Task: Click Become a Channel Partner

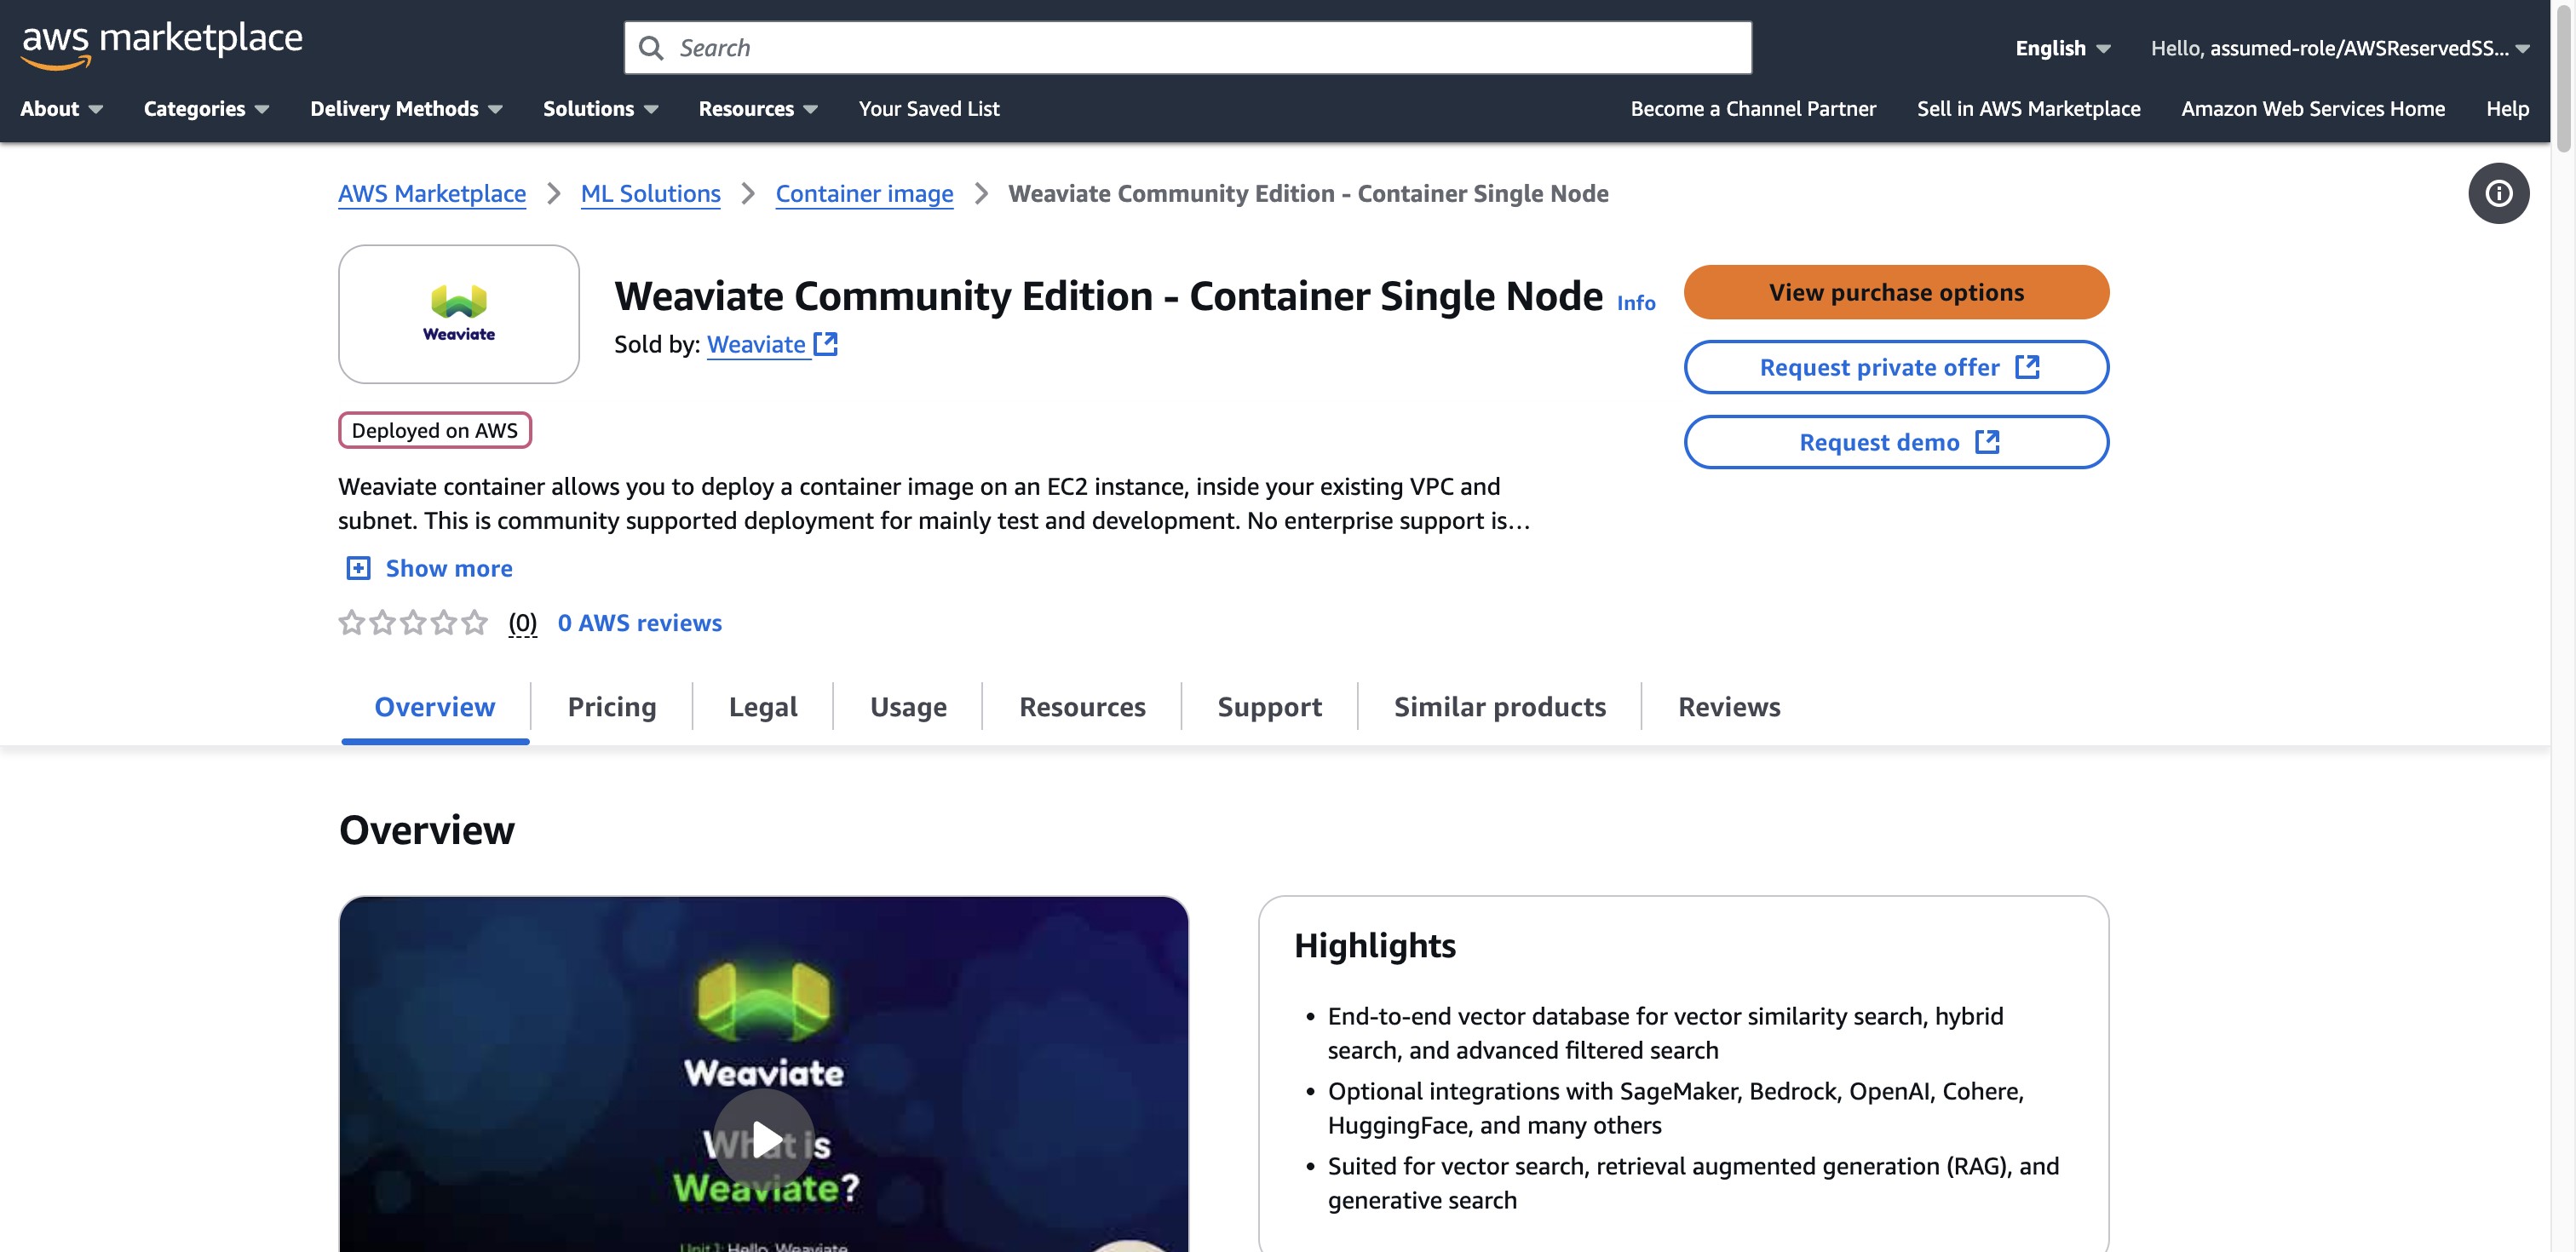Action: point(1753,109)
